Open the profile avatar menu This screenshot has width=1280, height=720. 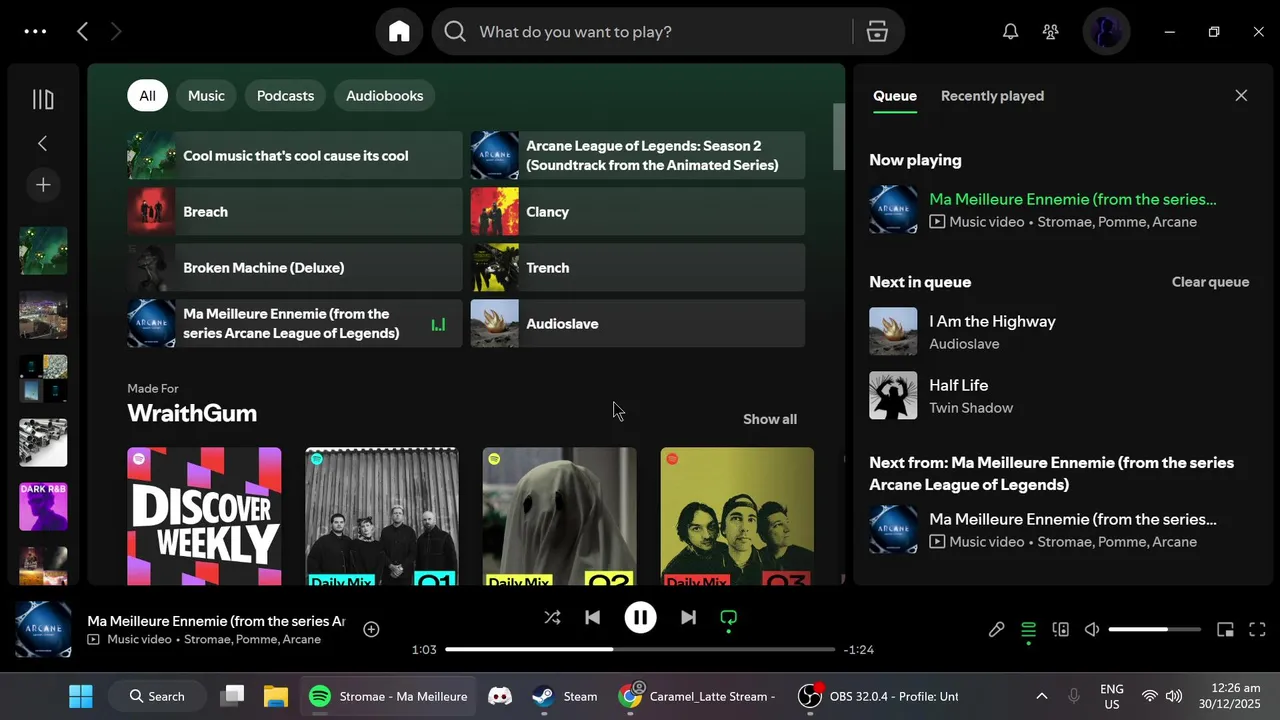1106,32
